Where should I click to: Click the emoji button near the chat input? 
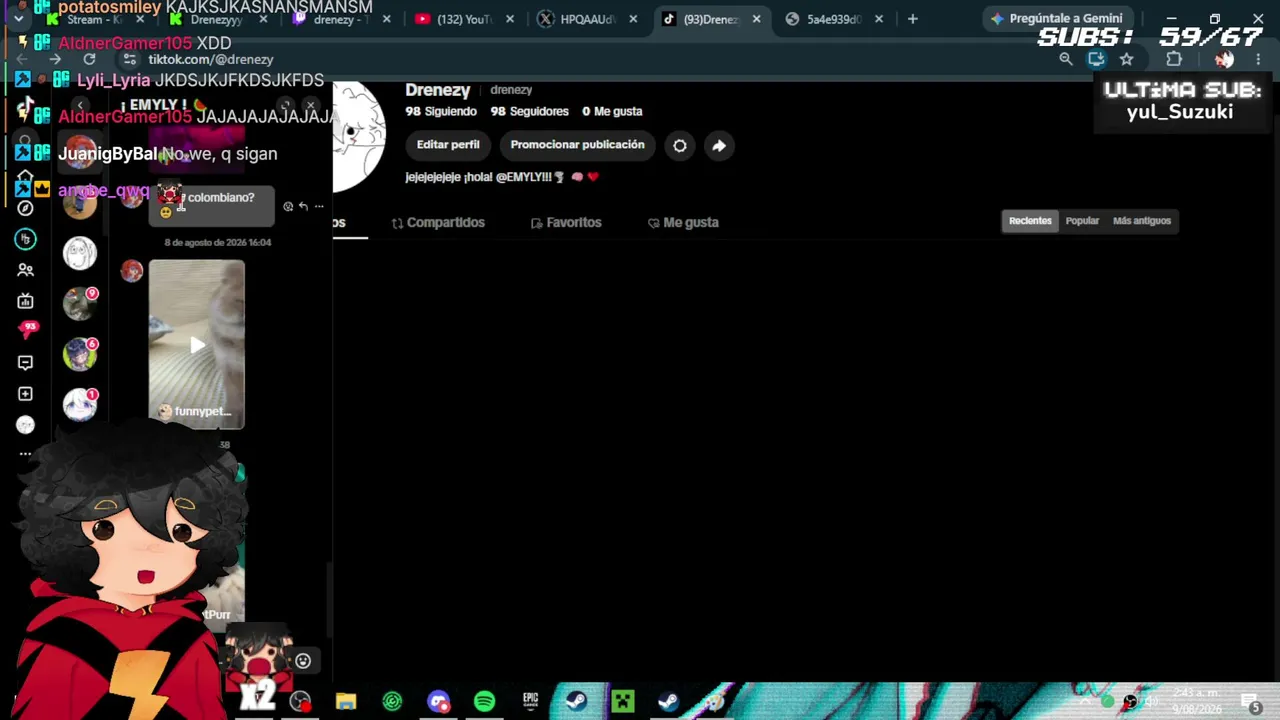coord(303,661)
